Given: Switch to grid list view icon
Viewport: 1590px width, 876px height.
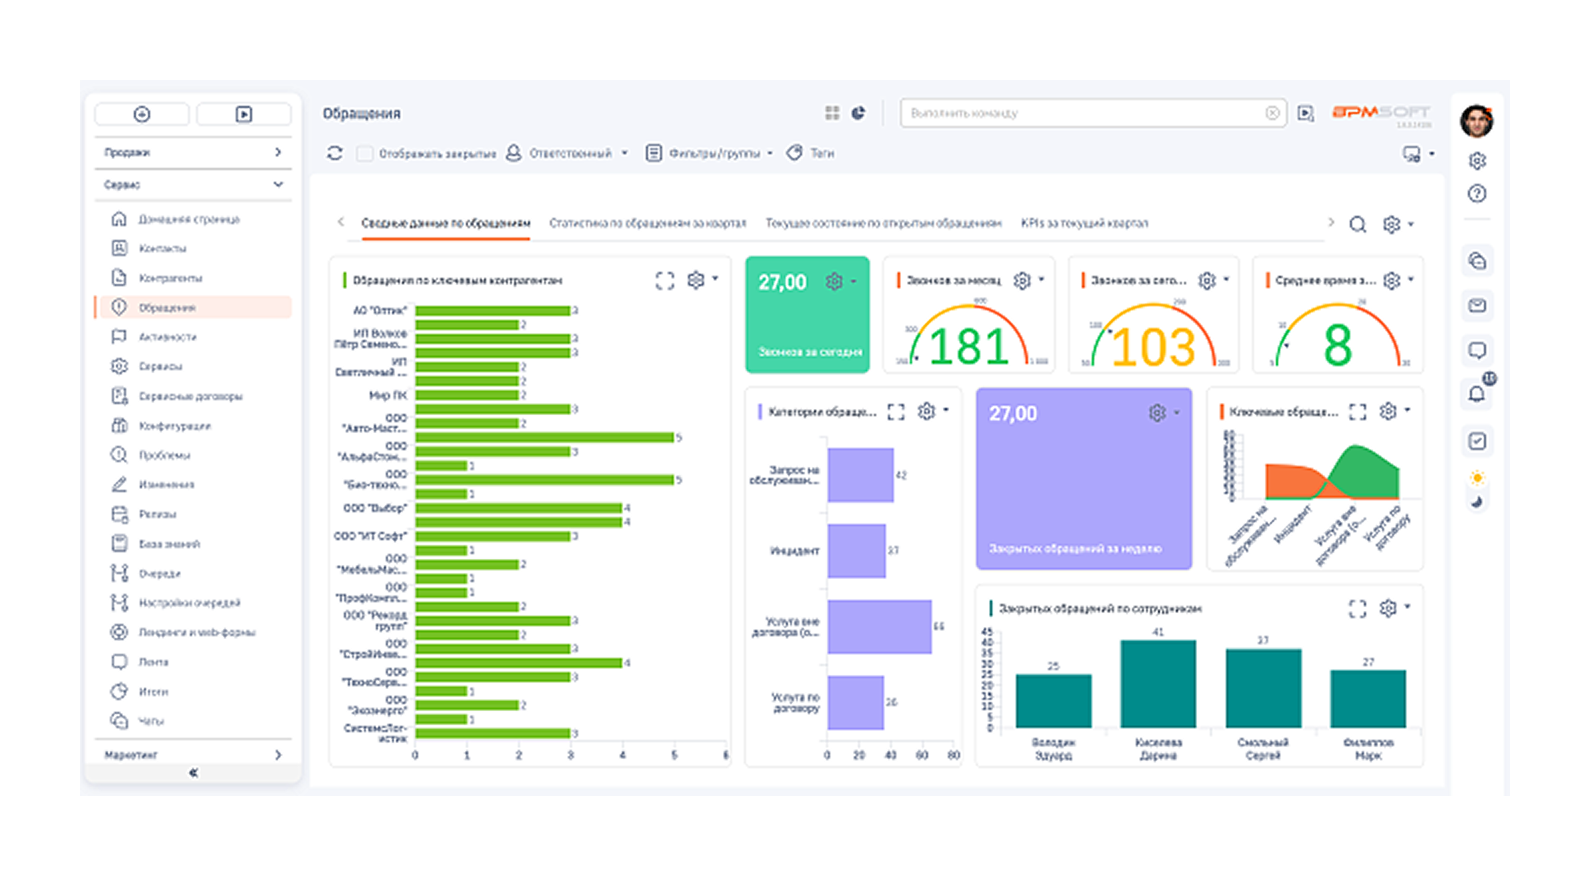Looking at the screenshot, I should click(x=832, y=113).
